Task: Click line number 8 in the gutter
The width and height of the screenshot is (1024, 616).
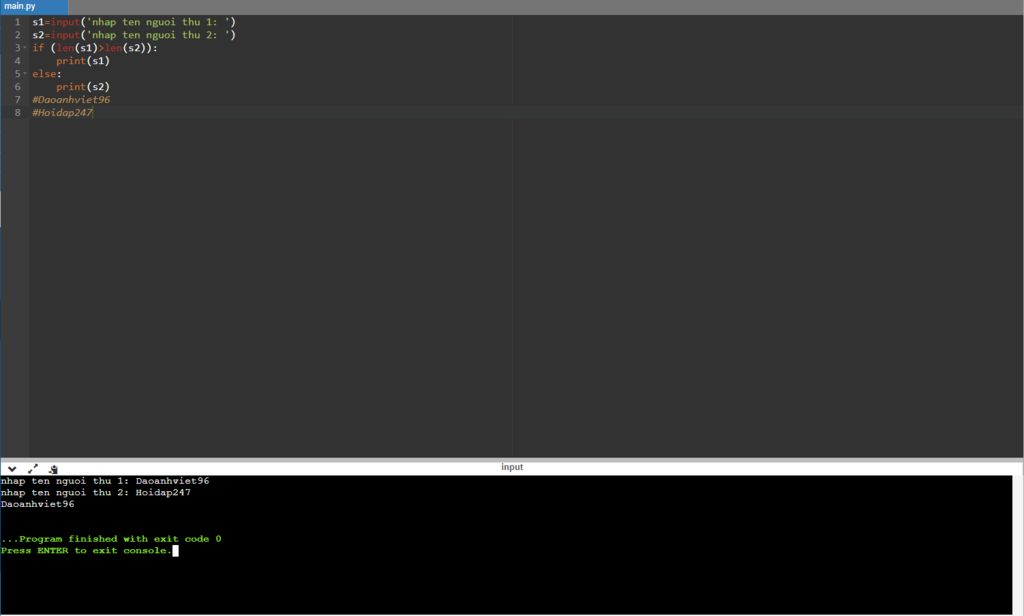Action: click(x=18, y=113)
